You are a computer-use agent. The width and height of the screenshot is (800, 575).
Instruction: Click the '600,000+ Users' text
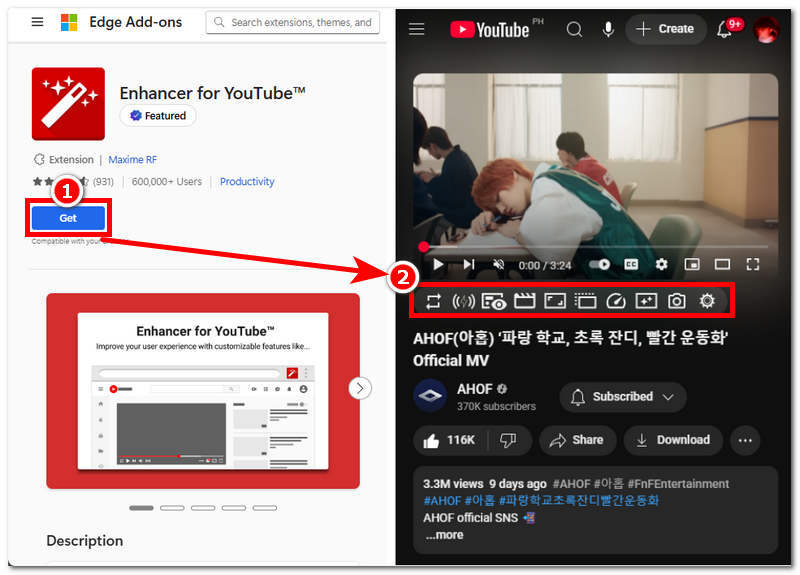[167, 182]
